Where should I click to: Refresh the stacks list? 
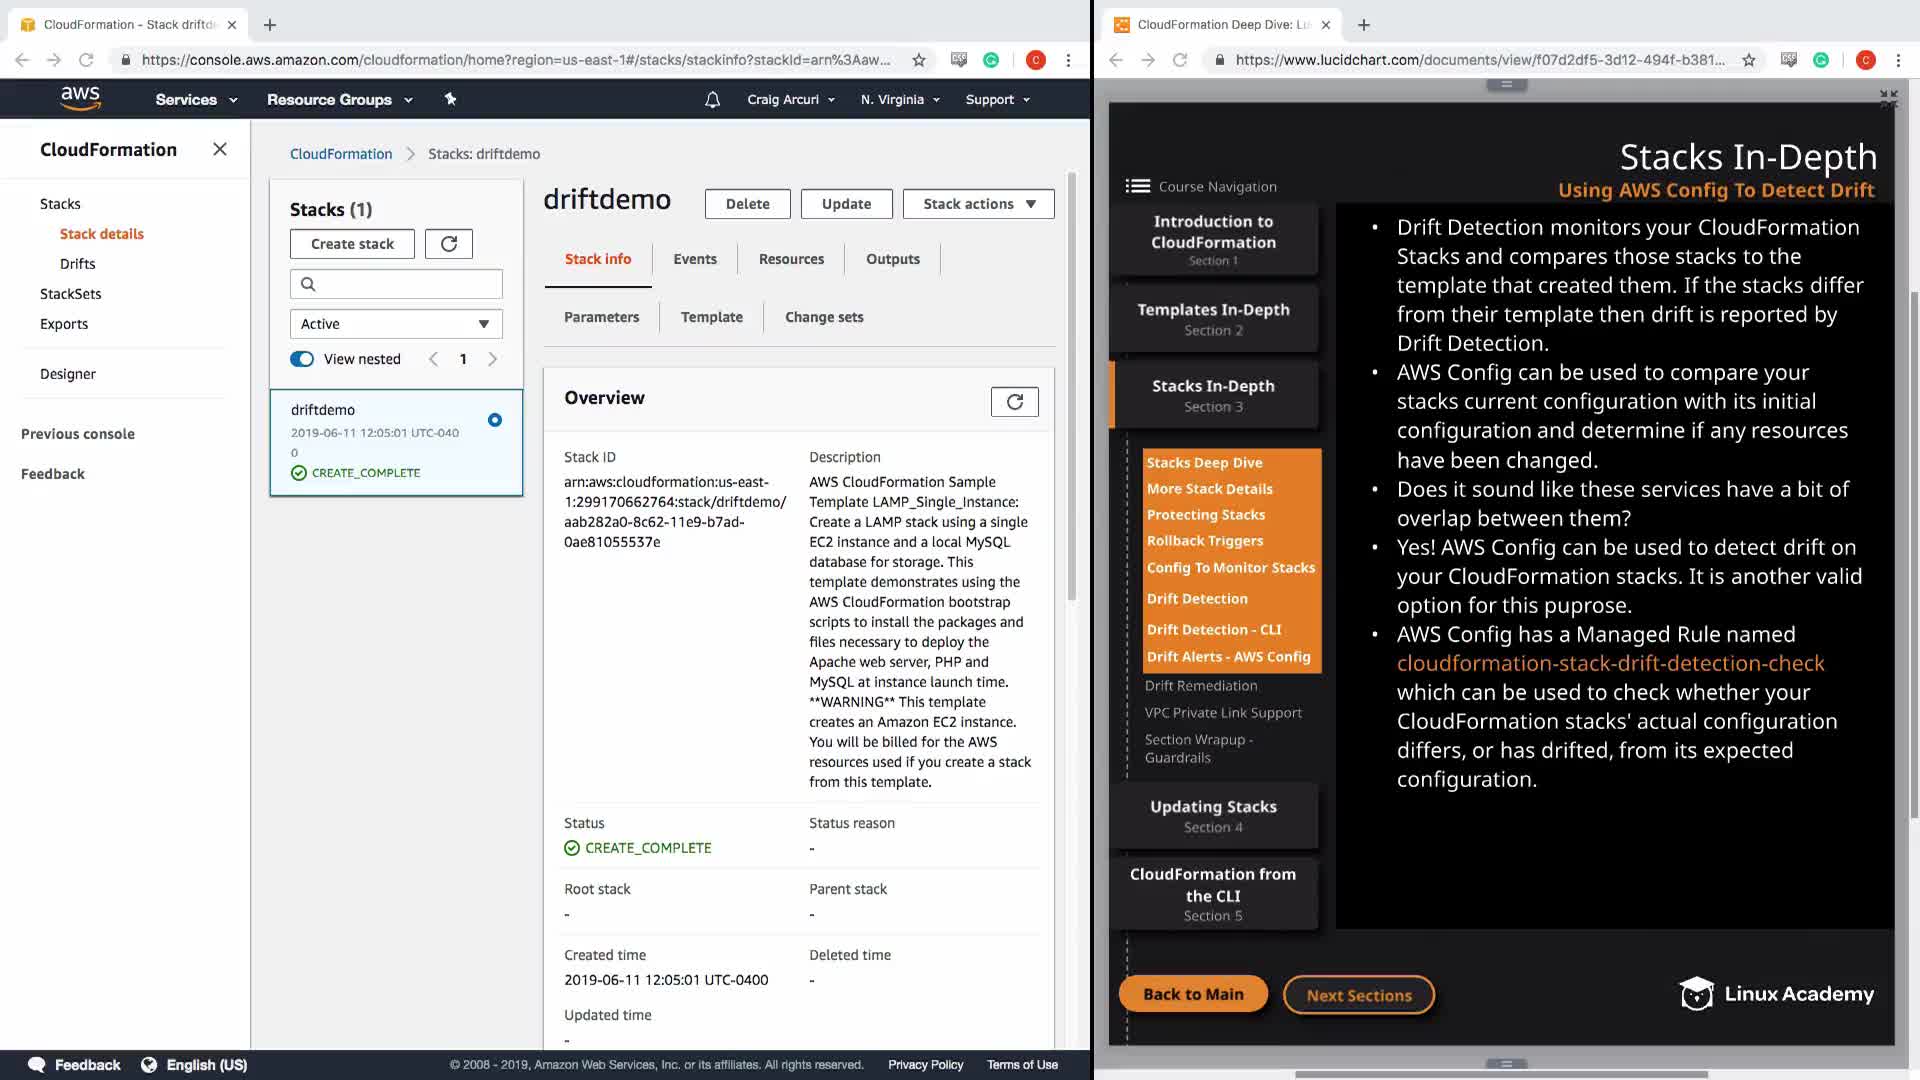pos(449,244)
